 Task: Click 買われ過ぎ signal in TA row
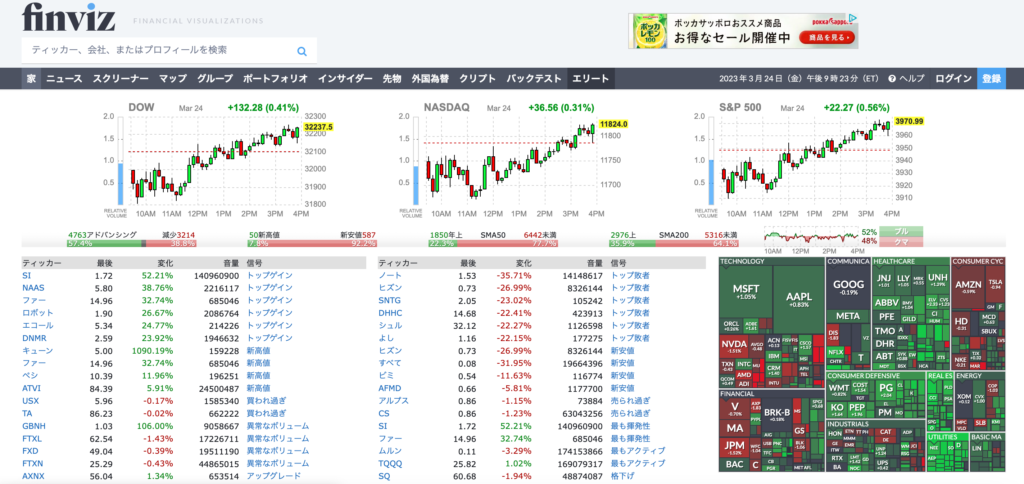(266, 413)
